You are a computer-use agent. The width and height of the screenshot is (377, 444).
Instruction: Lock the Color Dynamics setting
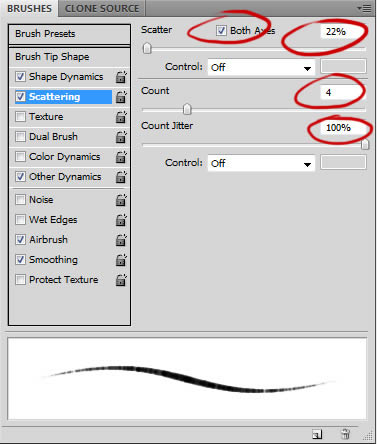tap(121, 157)
